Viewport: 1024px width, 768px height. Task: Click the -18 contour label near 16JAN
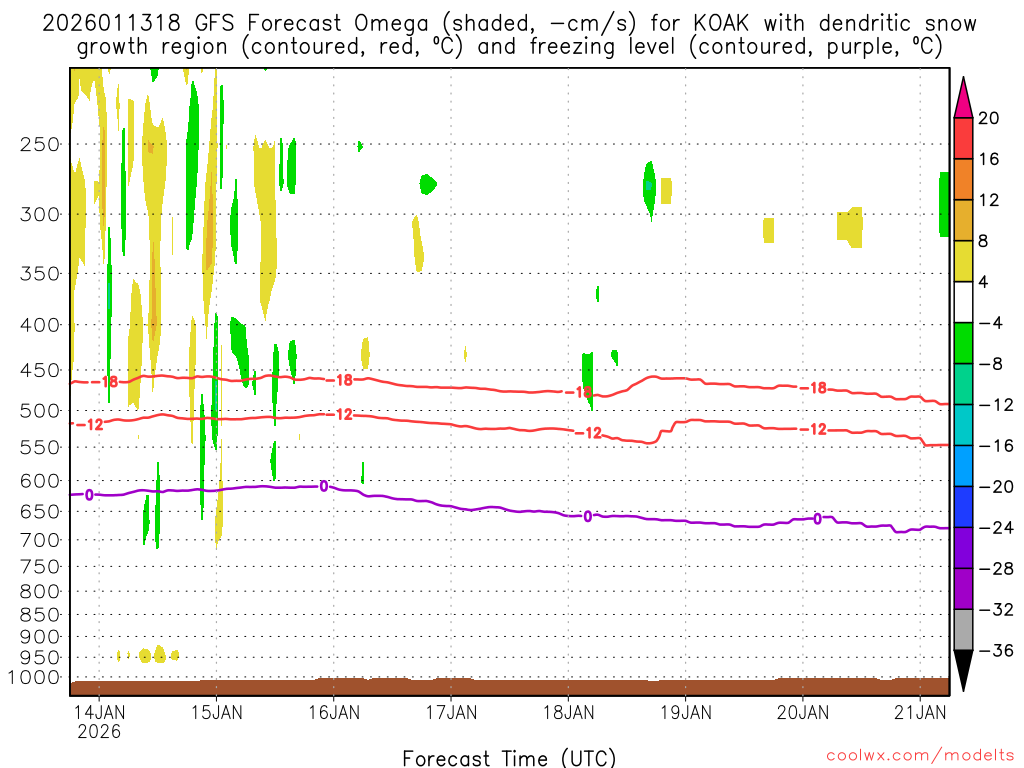point(340,380)
